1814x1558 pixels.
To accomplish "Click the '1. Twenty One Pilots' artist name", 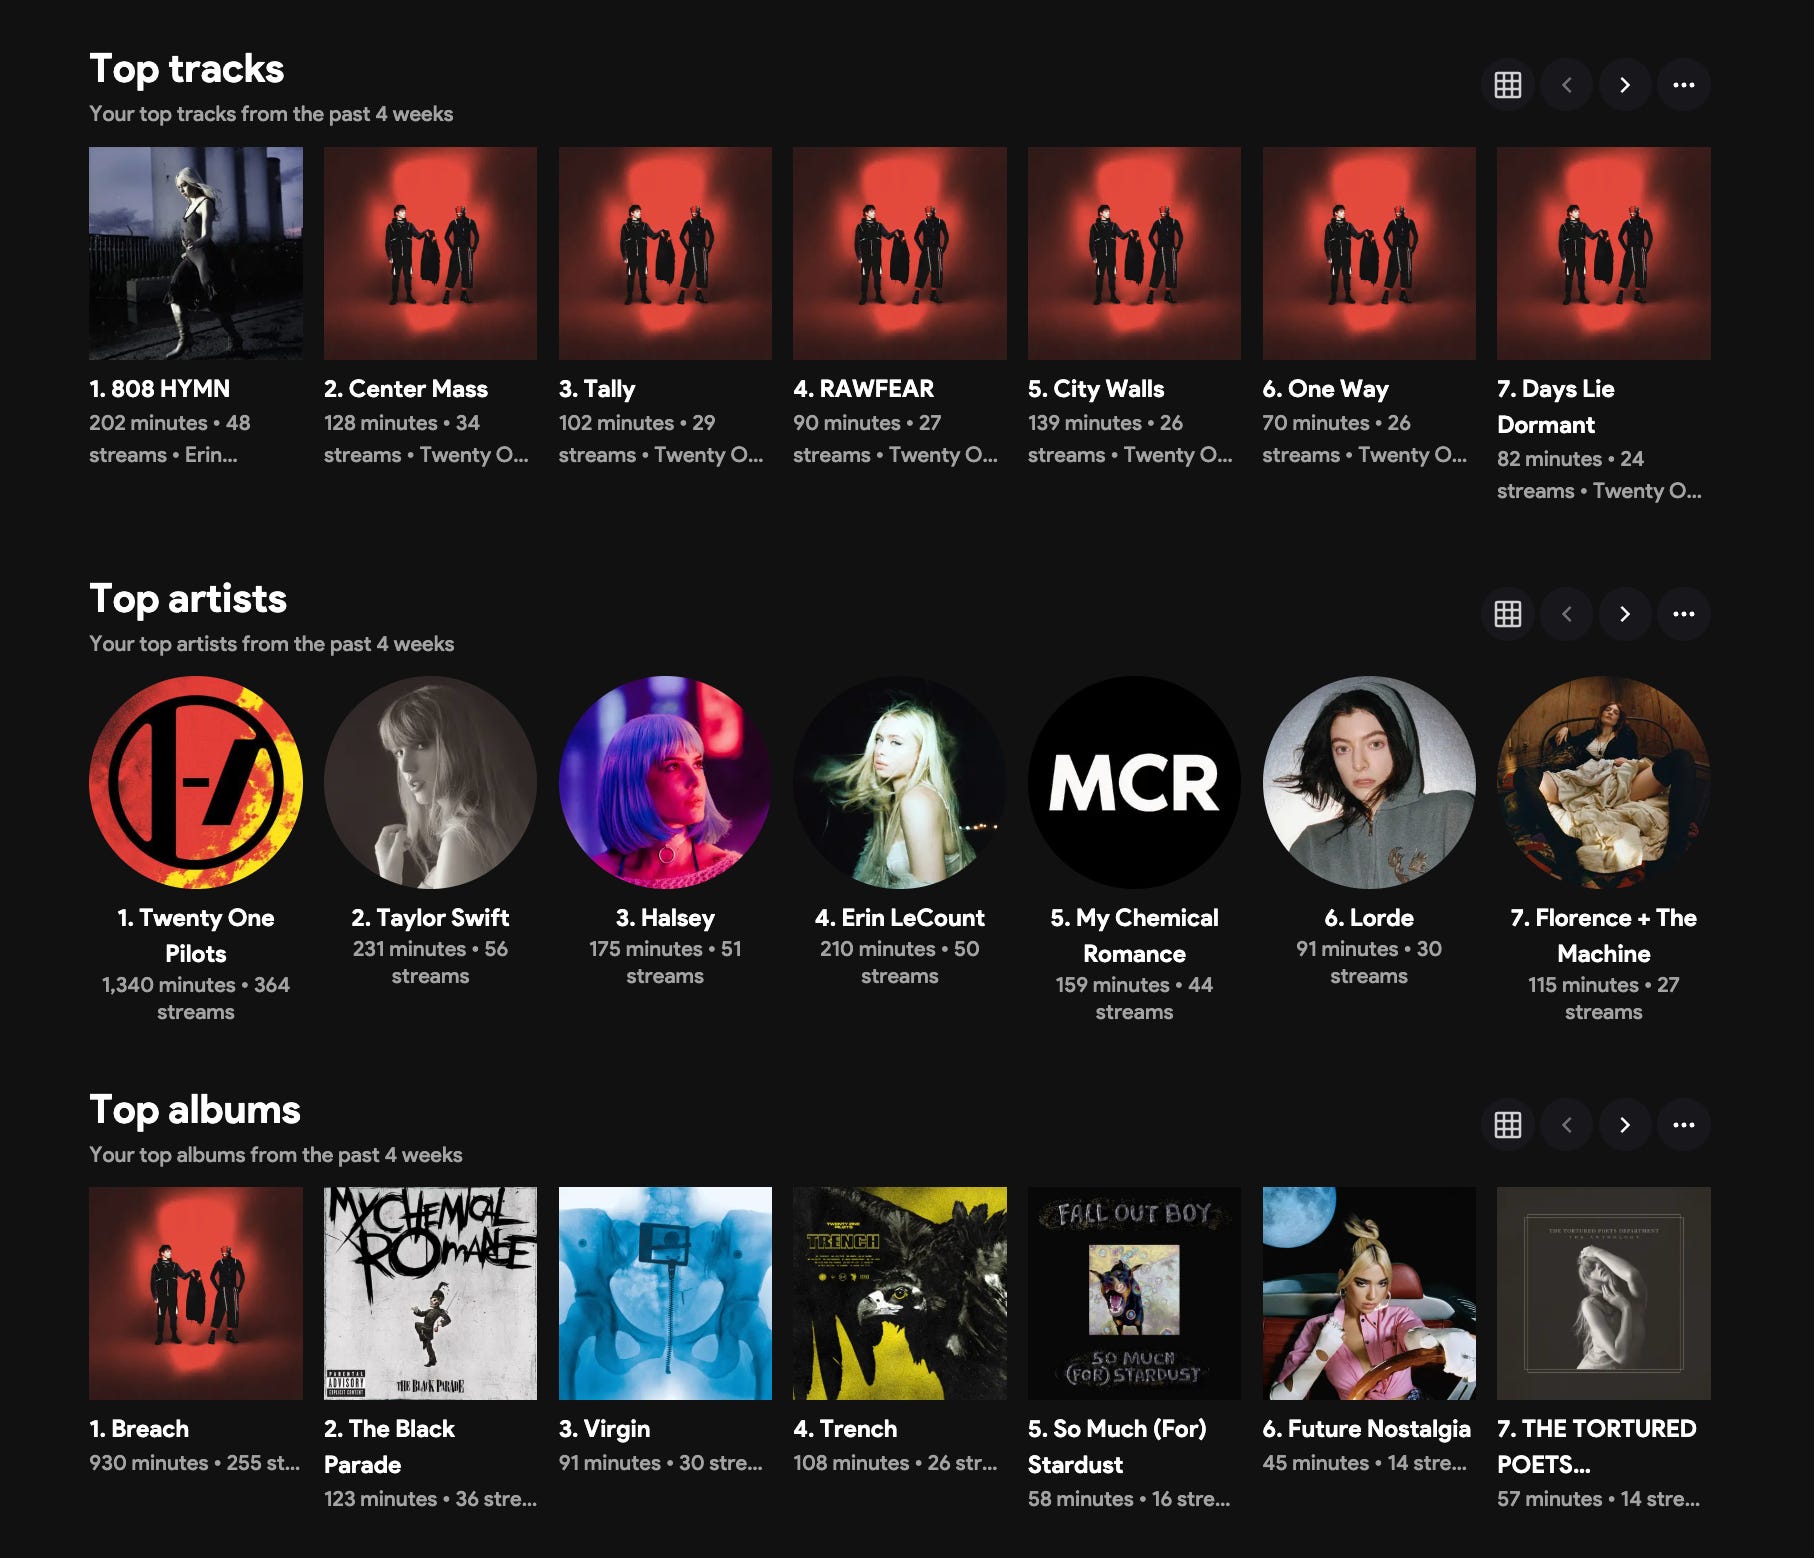I will point(196,936).
